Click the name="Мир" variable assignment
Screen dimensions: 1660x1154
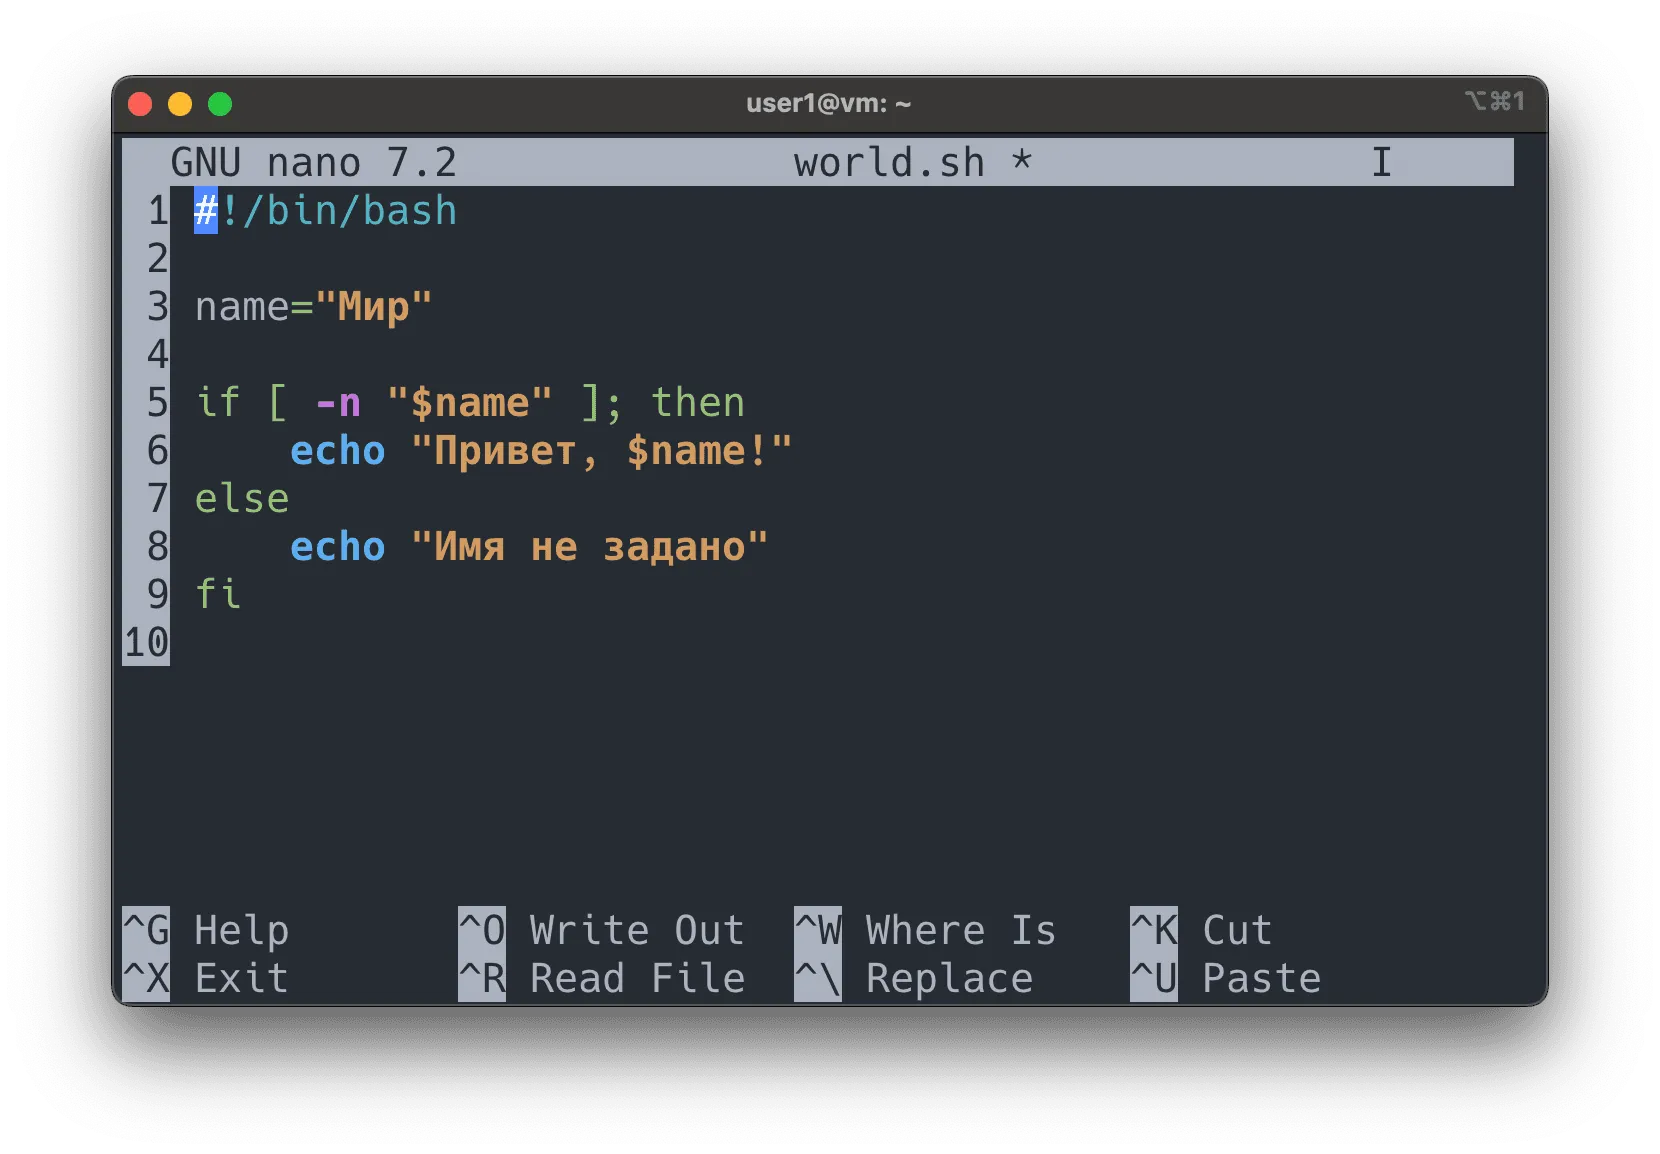point(313,307)
